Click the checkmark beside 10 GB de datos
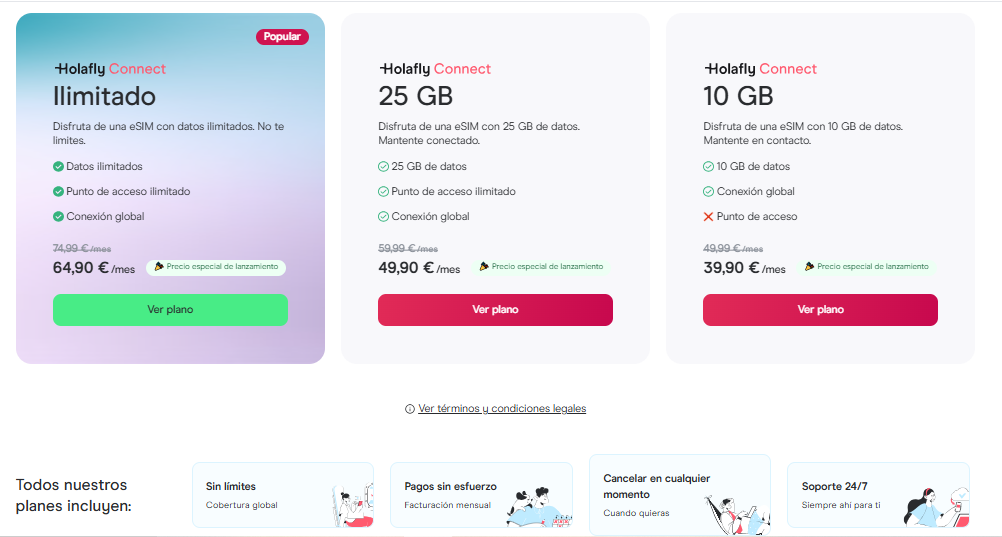The width and height of the screenshot is (1002, 537). coord(708,167)
